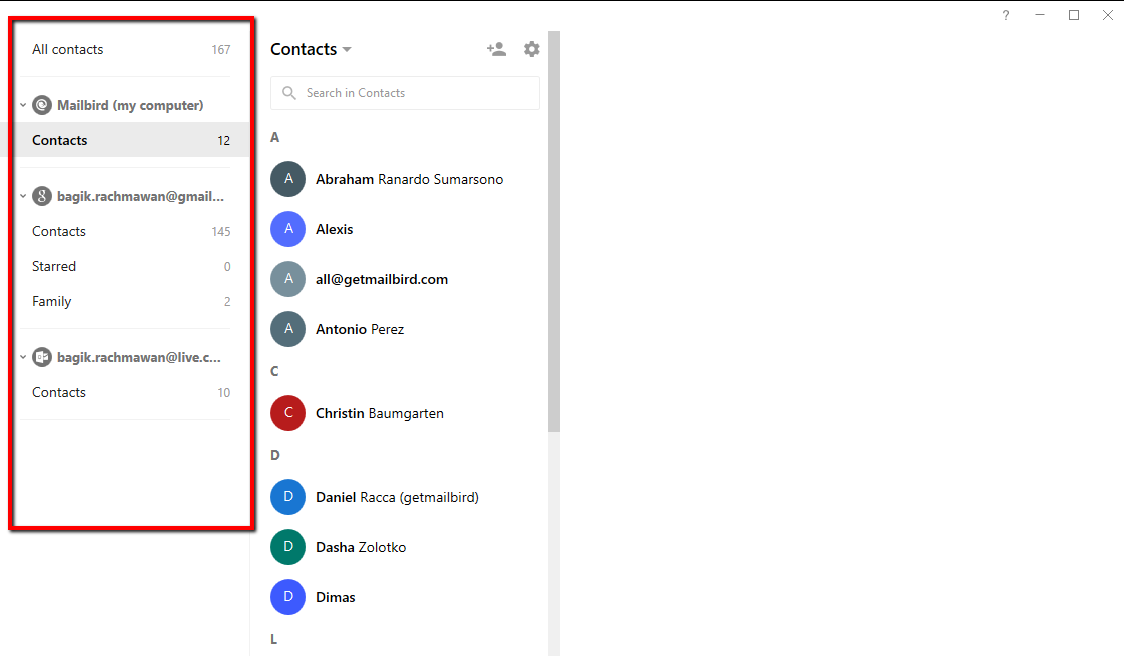1124x656 pixels.
Task: Collapse the bagik.rachmawan@gmail account group
Action: tap(23, 196)
